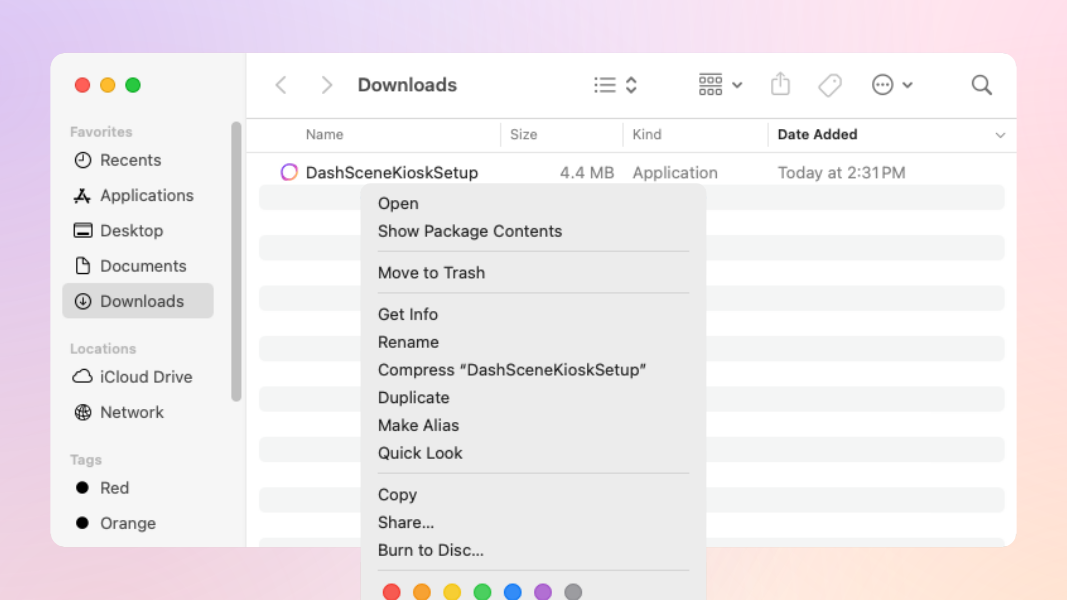Expand the group-by dropdown chevron
1067x600 pixels.
737,85
